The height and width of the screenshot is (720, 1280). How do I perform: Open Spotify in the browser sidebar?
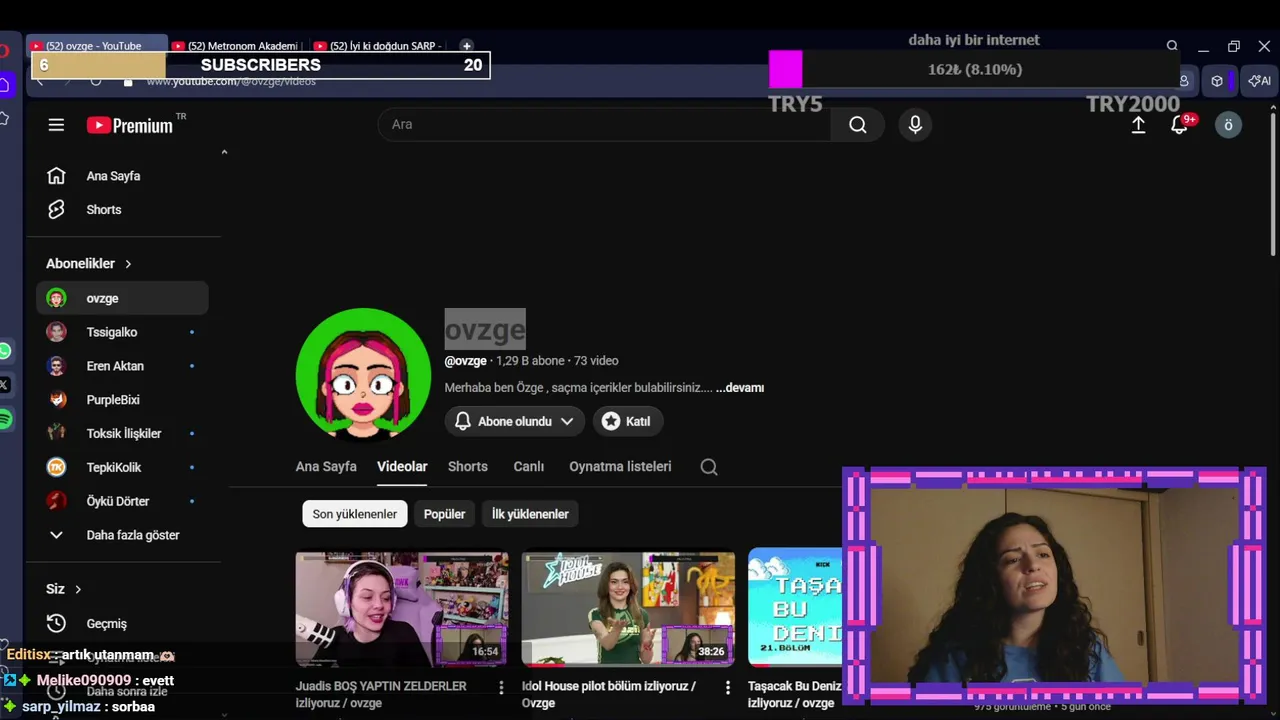[x=5, y=419]
